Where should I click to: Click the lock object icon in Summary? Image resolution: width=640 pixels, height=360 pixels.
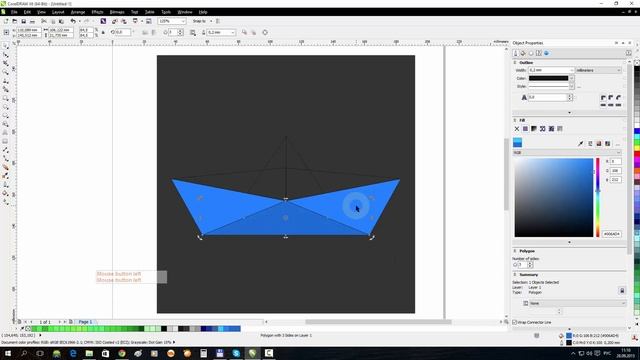[x=622, y=291]
